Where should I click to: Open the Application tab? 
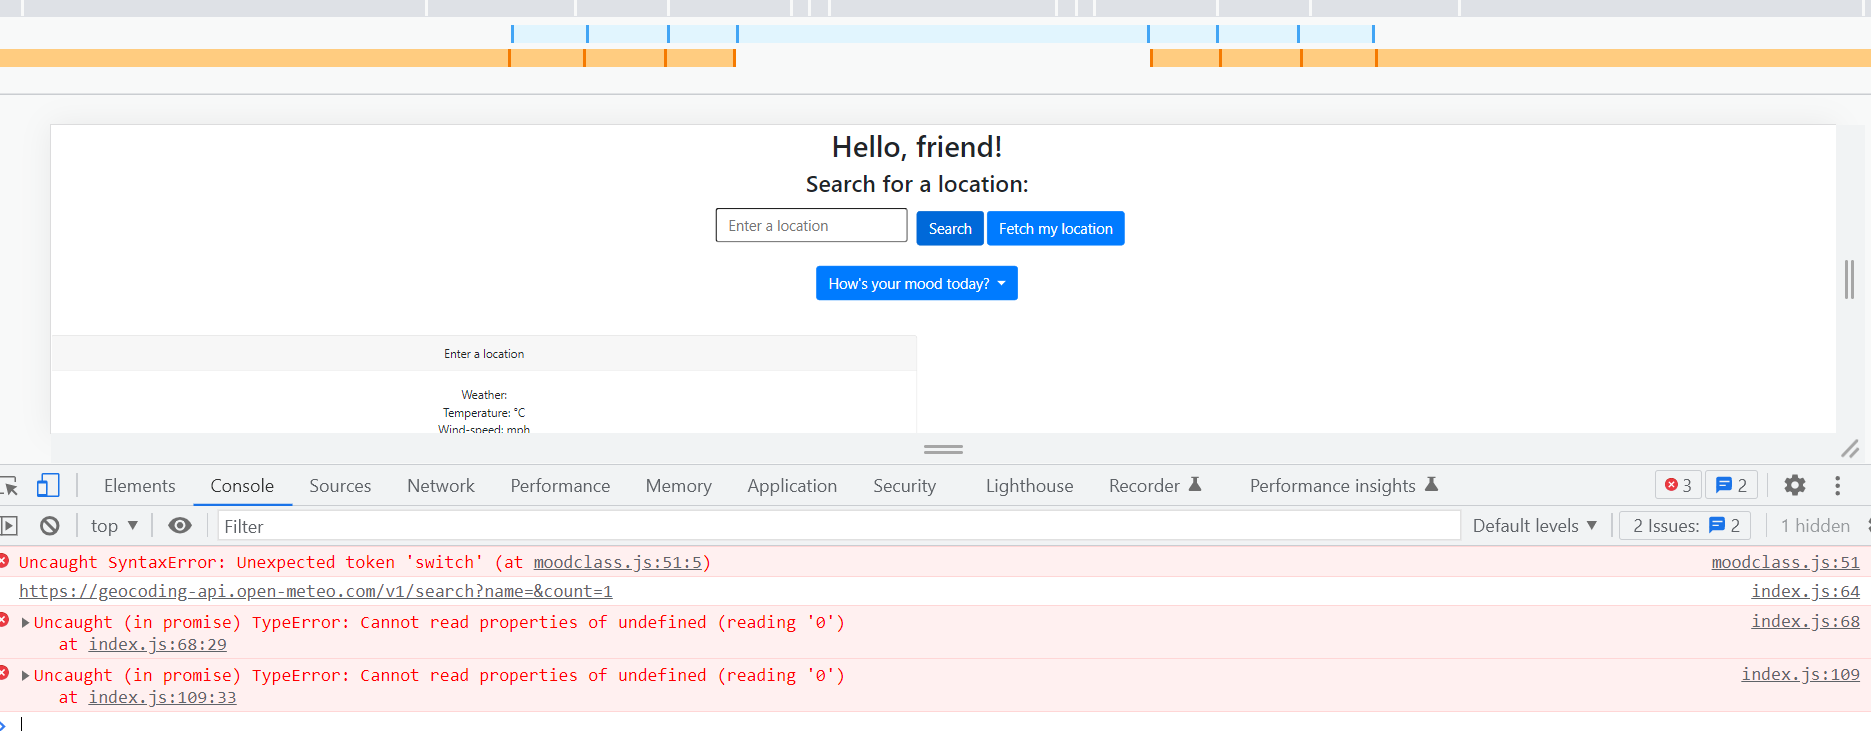click(792, 486)
